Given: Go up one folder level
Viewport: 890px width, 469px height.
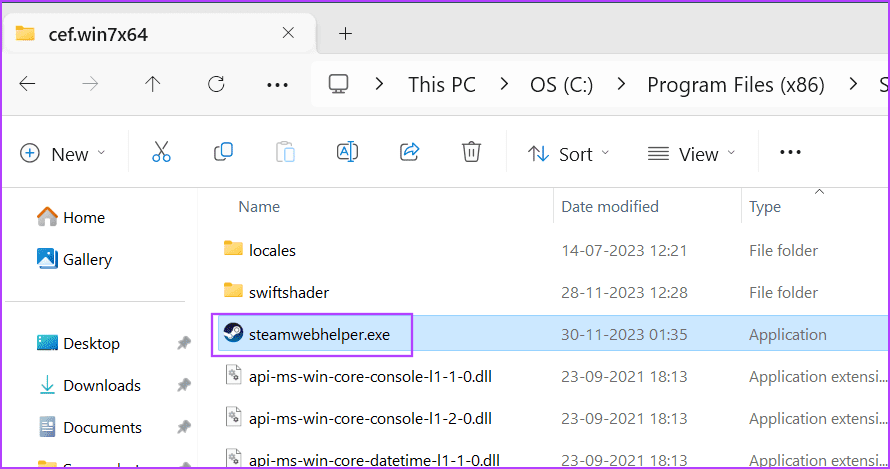Looking at the screenshot, I should 153,84.
